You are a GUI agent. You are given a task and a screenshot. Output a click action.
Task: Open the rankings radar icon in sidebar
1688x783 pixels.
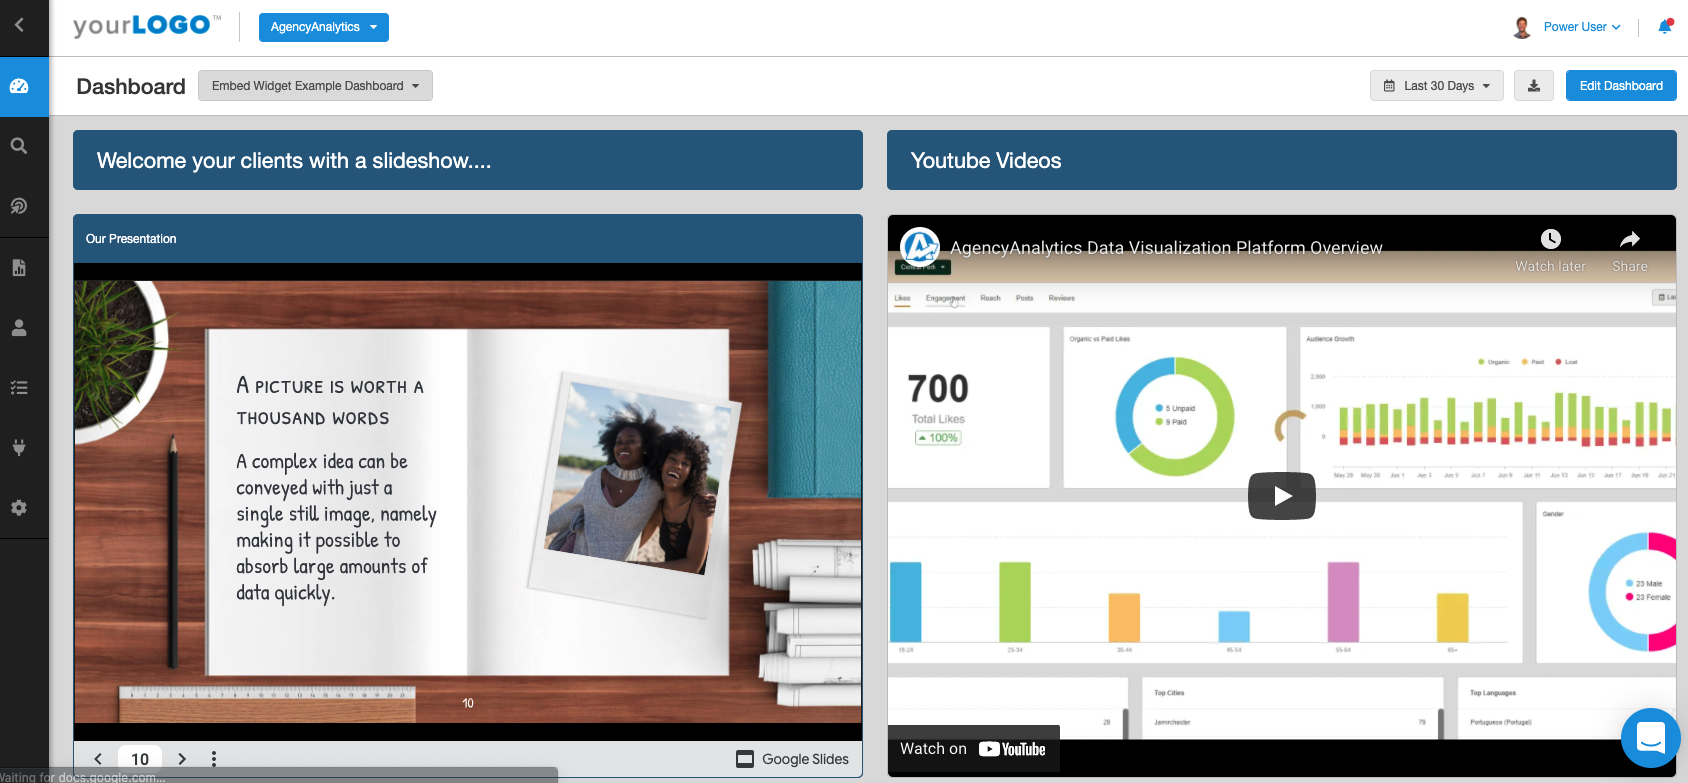click(x=19, y=206)
